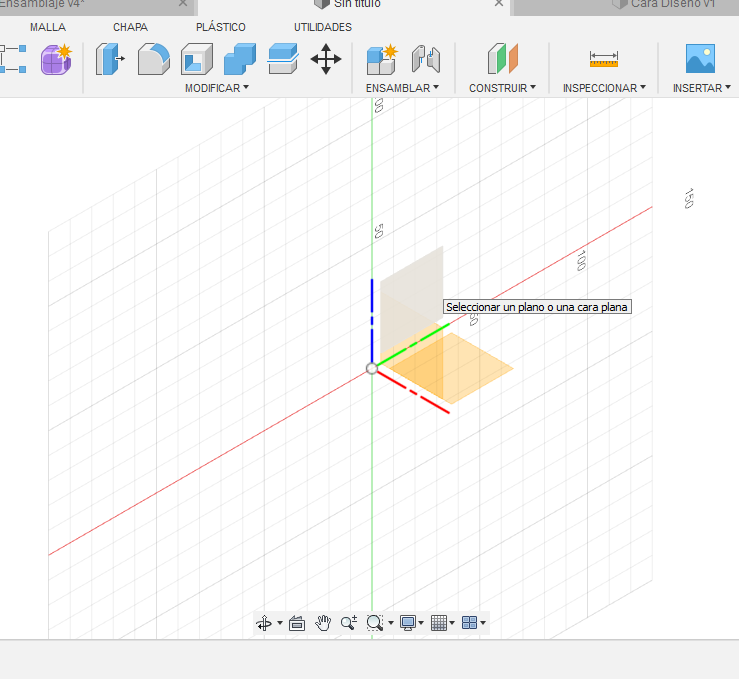Click the Grid and Snaps icon
This screenshot has height=679, width=739.
point(439,623)
